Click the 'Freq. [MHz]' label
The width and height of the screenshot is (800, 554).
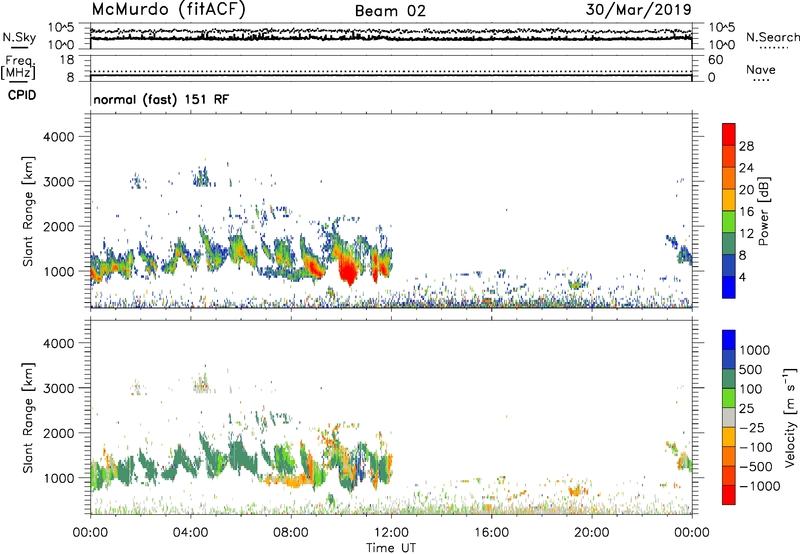18,67
